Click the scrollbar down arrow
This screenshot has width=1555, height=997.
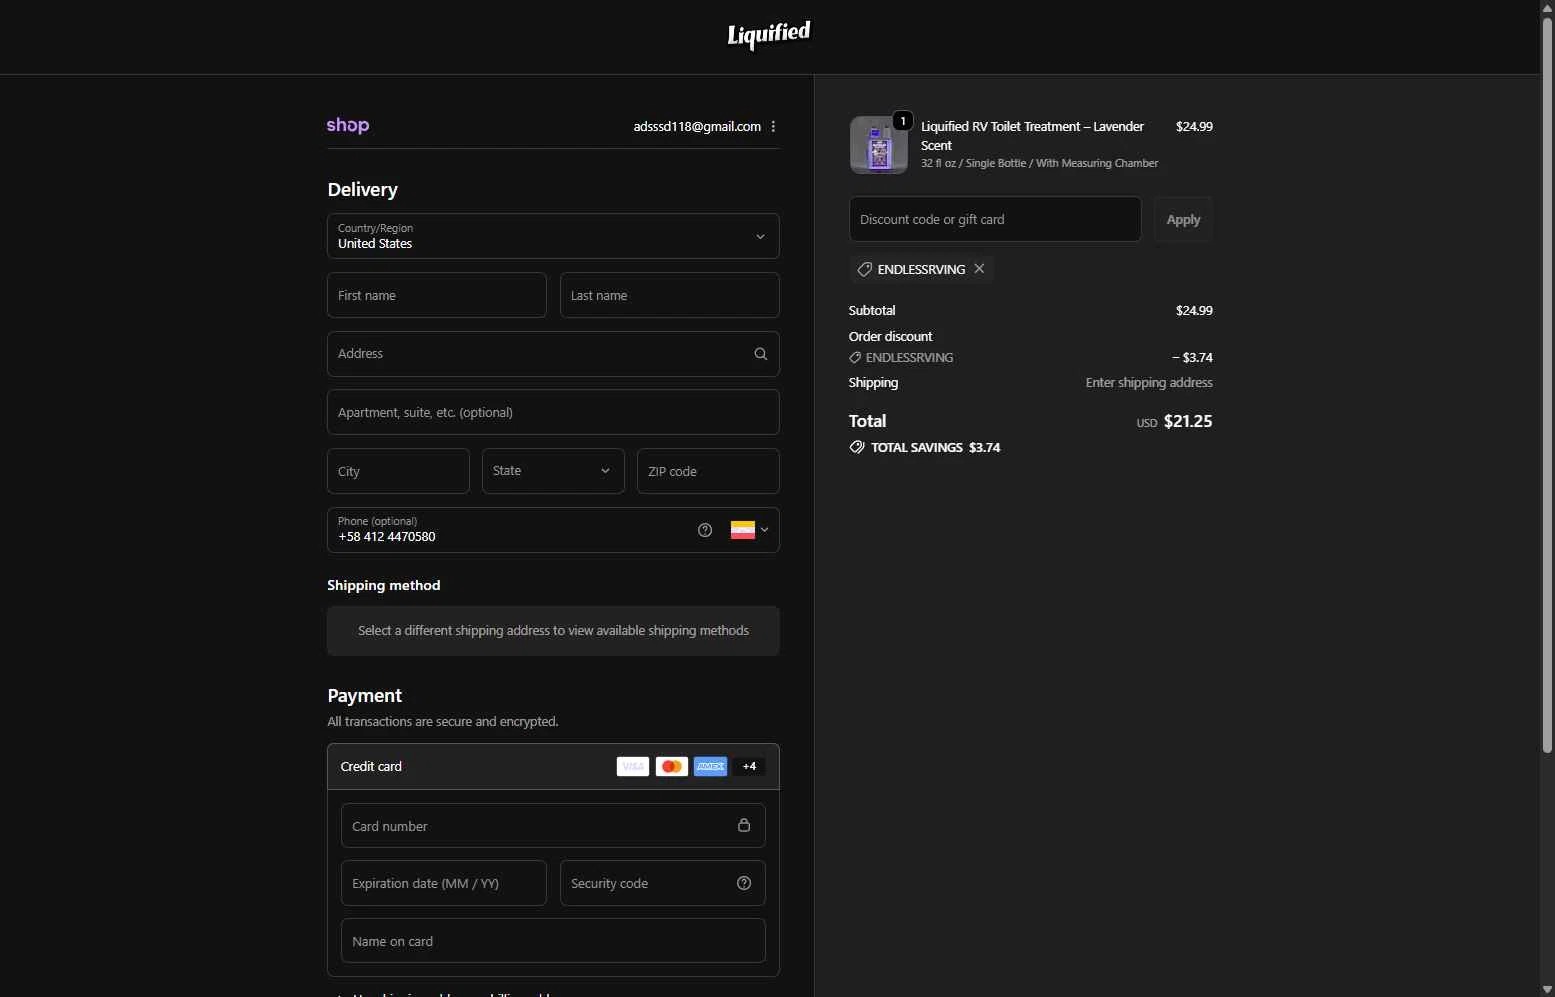1547,989
